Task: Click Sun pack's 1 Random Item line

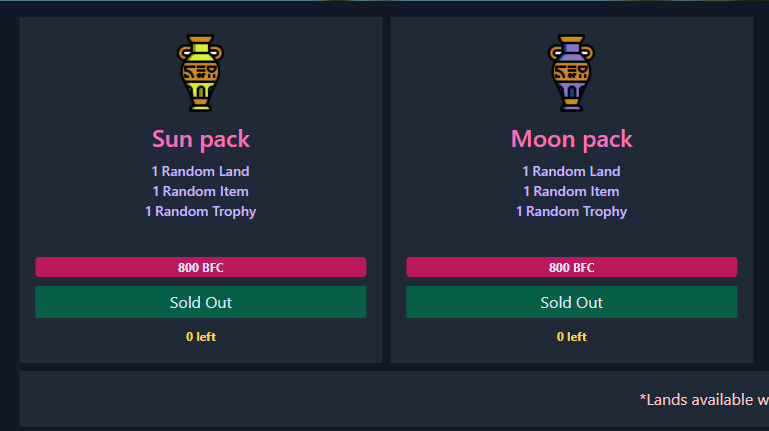Action: [x=200, y=191]
